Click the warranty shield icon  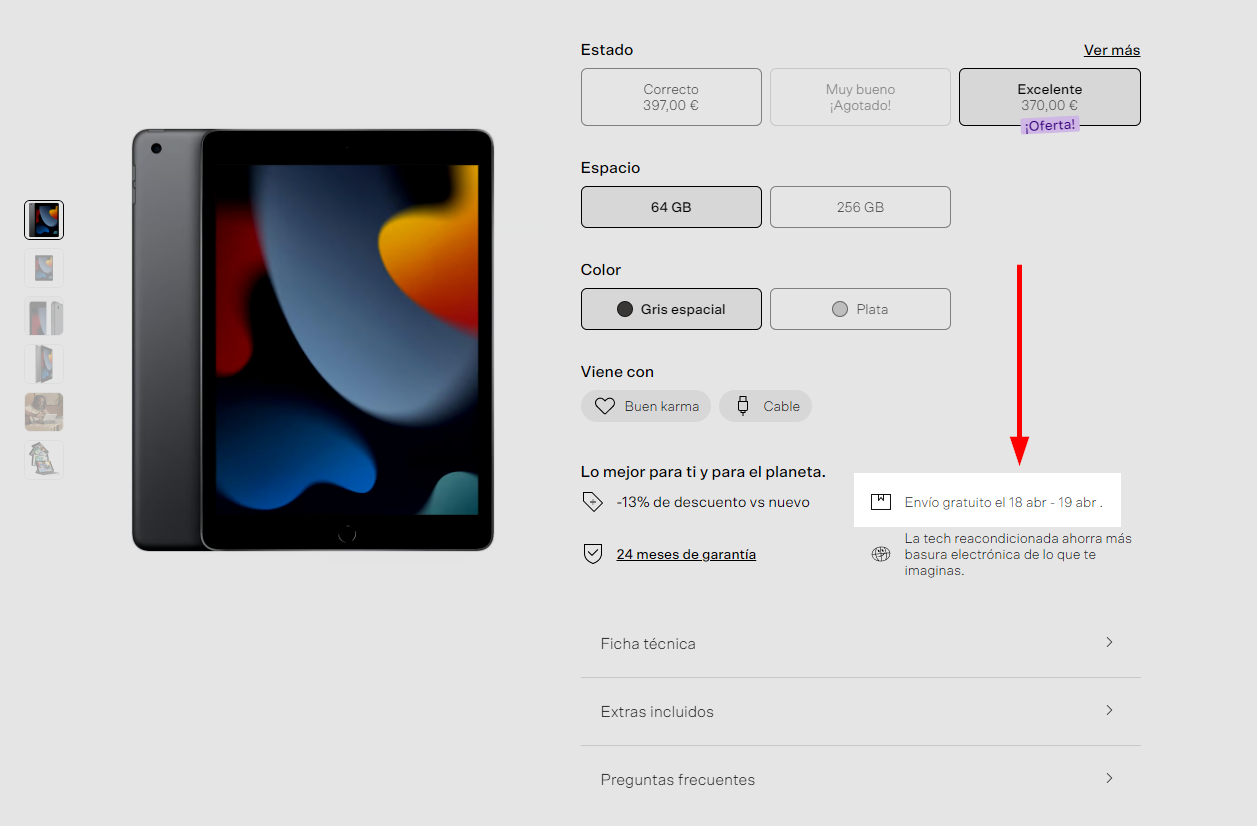click(592, 554)
